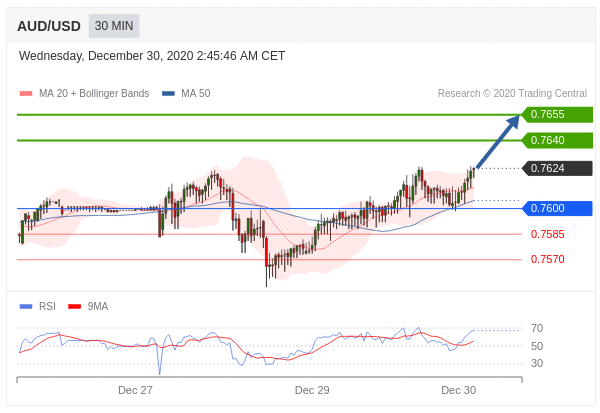
Task: Click the Dec 30 axis label
Action: [x=458, y=390]
